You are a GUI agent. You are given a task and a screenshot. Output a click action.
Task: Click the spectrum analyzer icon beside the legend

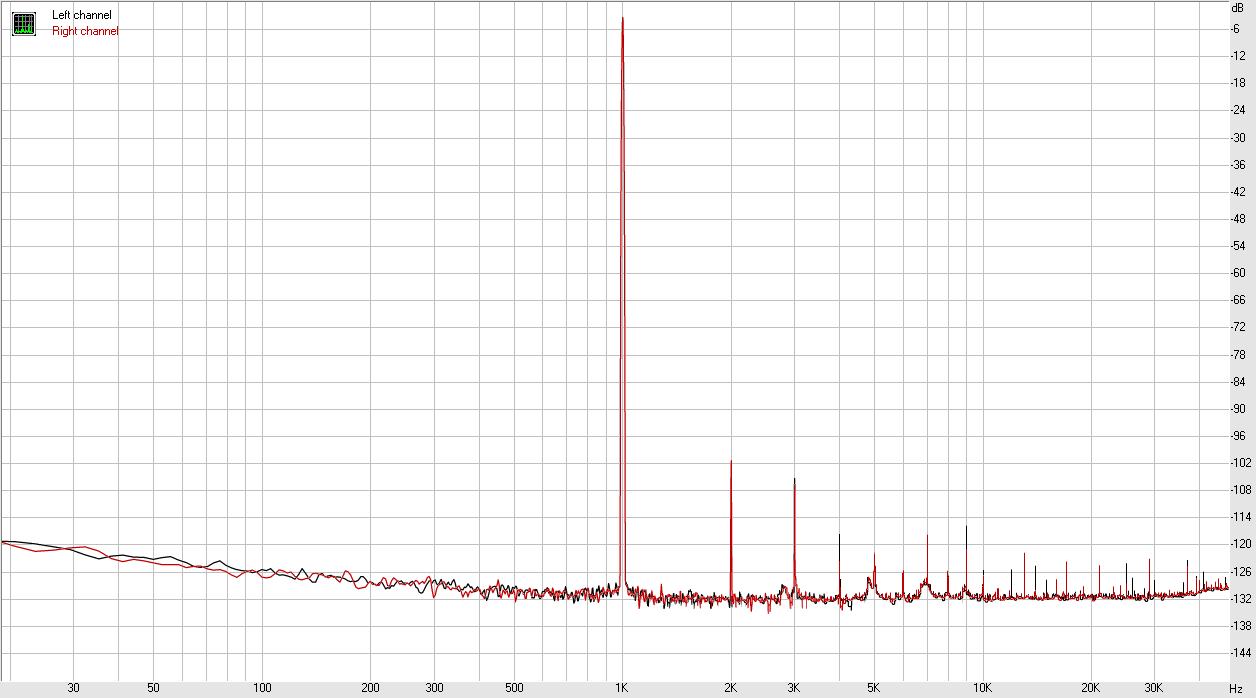point(24,23)
